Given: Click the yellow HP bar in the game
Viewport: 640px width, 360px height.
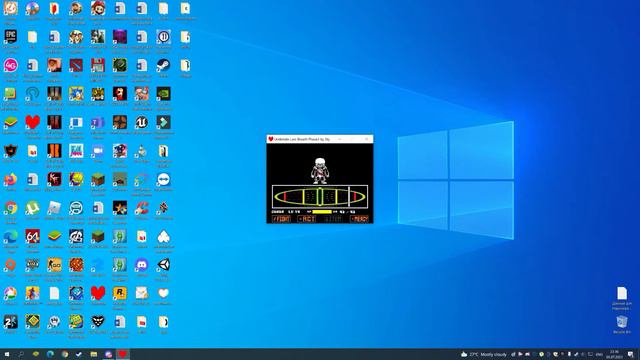Looking at the screenshot, I should tap(322, 212).
